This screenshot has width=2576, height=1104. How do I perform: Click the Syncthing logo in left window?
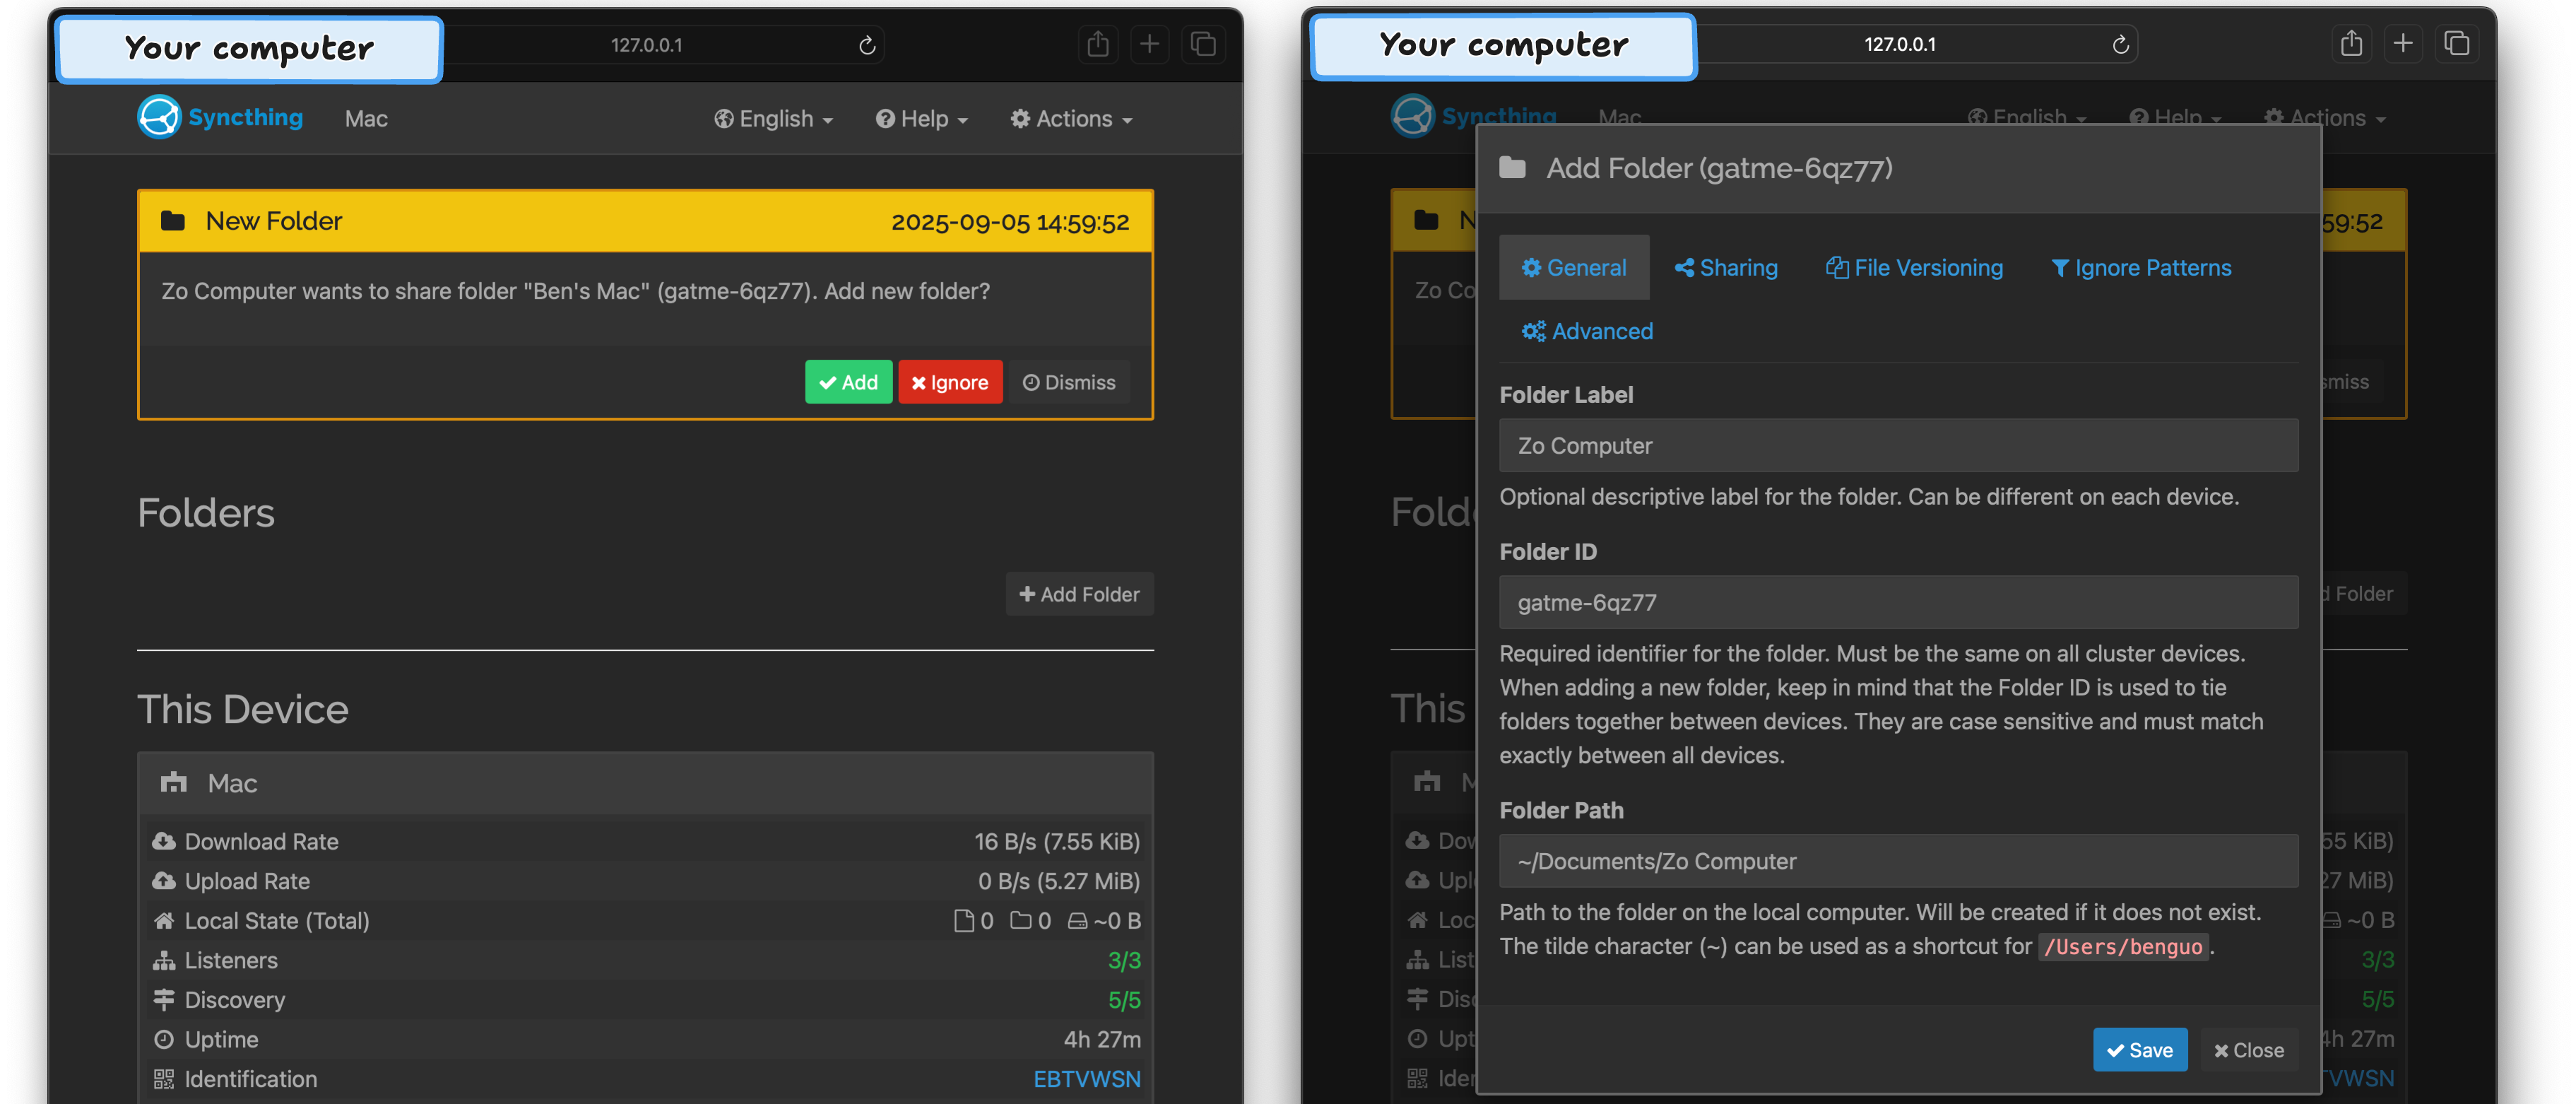pos(220,118)
